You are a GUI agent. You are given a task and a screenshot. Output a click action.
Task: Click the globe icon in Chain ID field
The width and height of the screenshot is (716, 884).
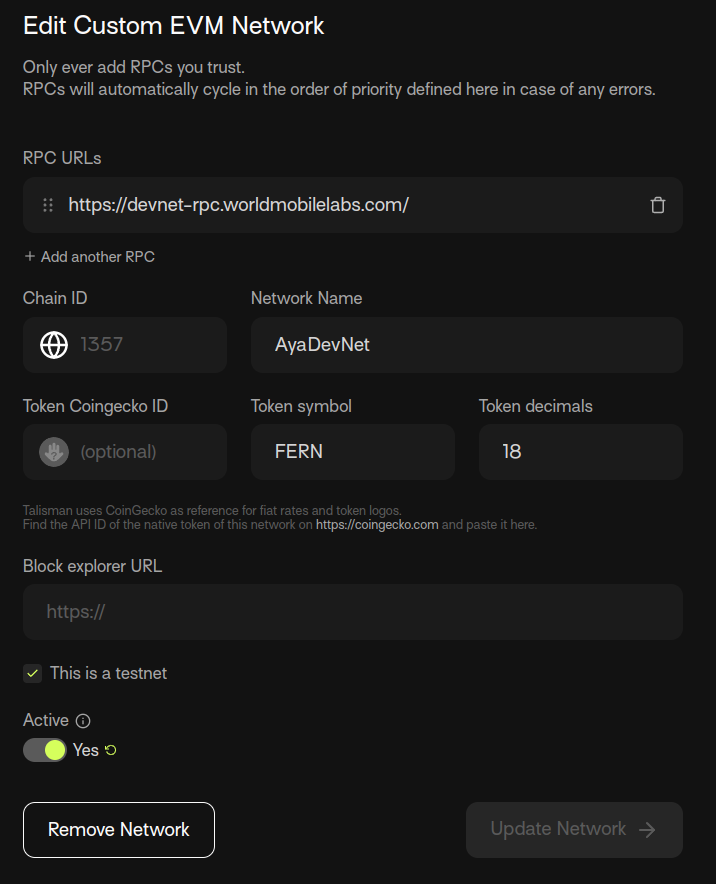(54, 344)
